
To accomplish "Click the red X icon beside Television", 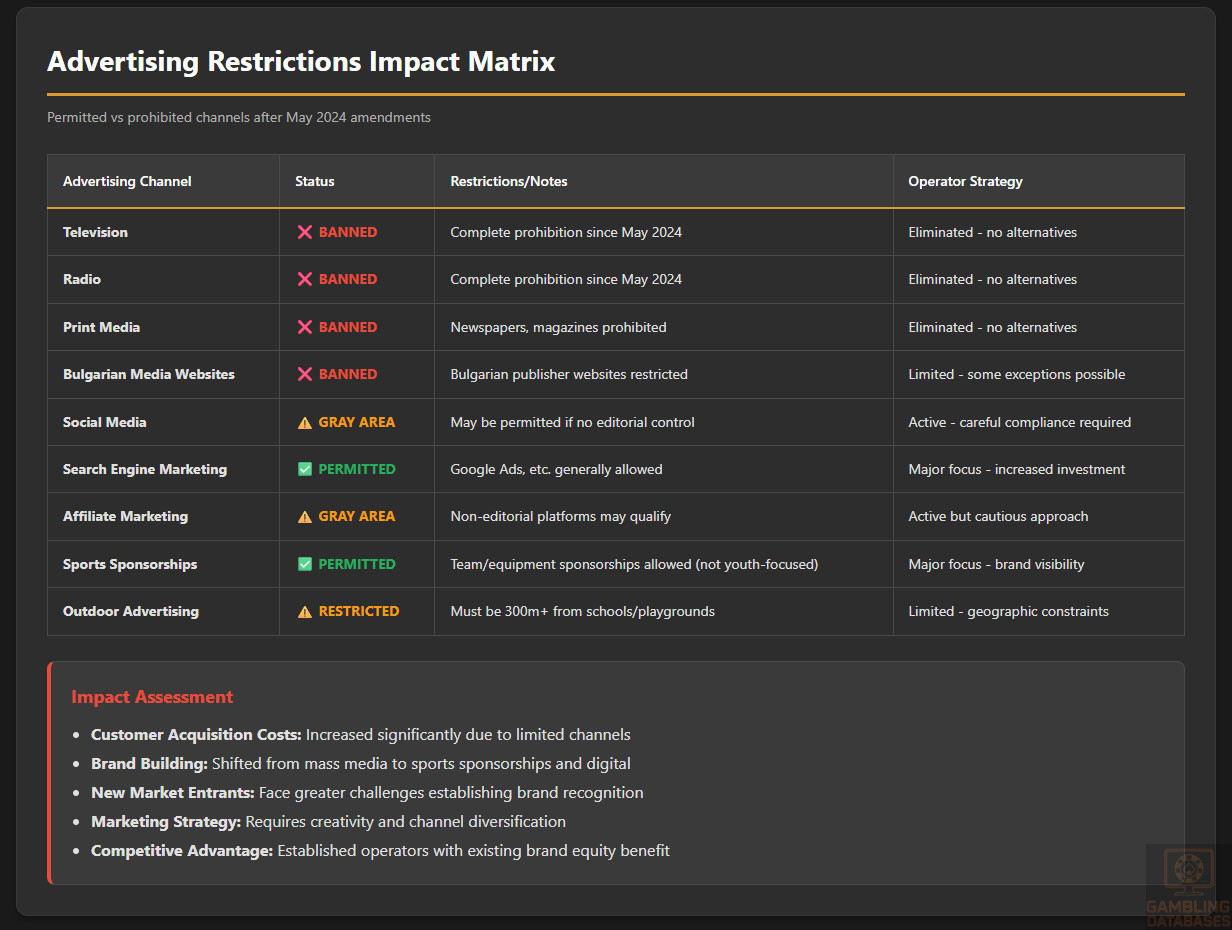I will [x=305, y=232].
